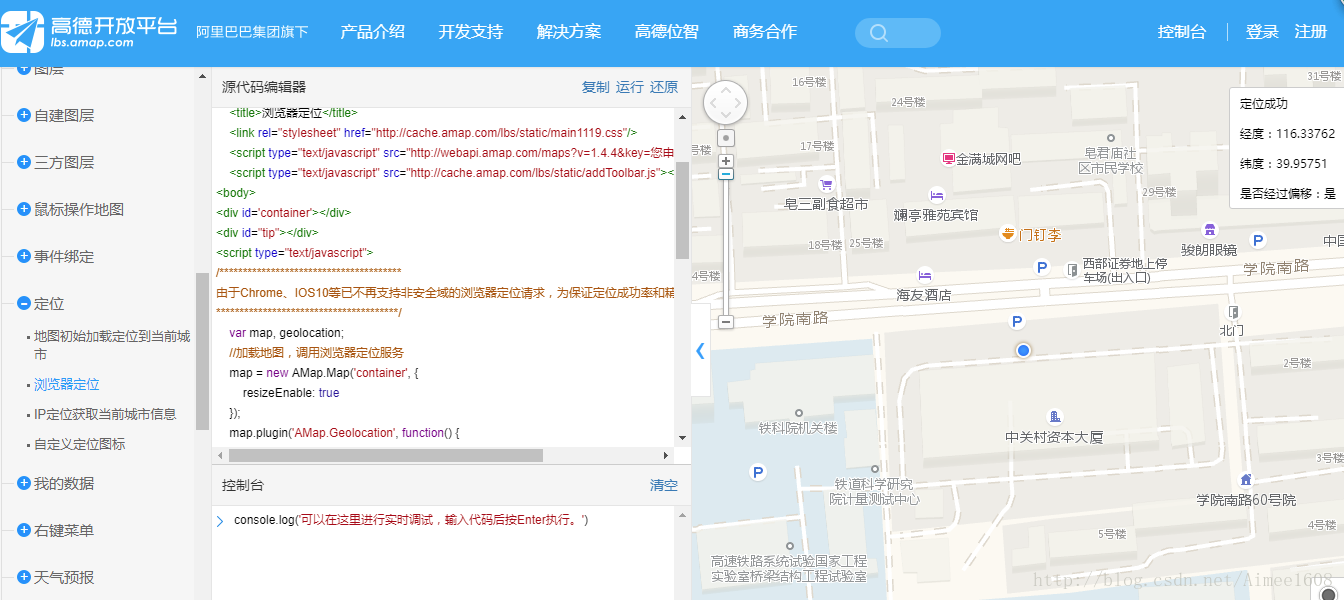Open the 产品介绍 menu
1344x600 pixels.
pyautogui.click(x=373, y=32)
